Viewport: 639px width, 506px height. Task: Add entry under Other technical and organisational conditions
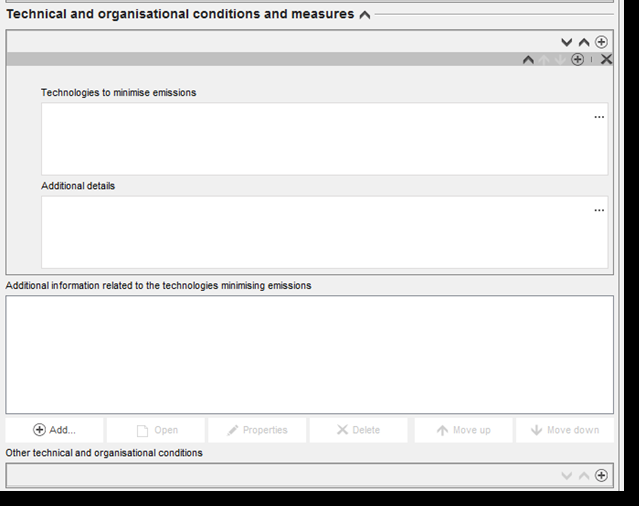tap(601, 475)
